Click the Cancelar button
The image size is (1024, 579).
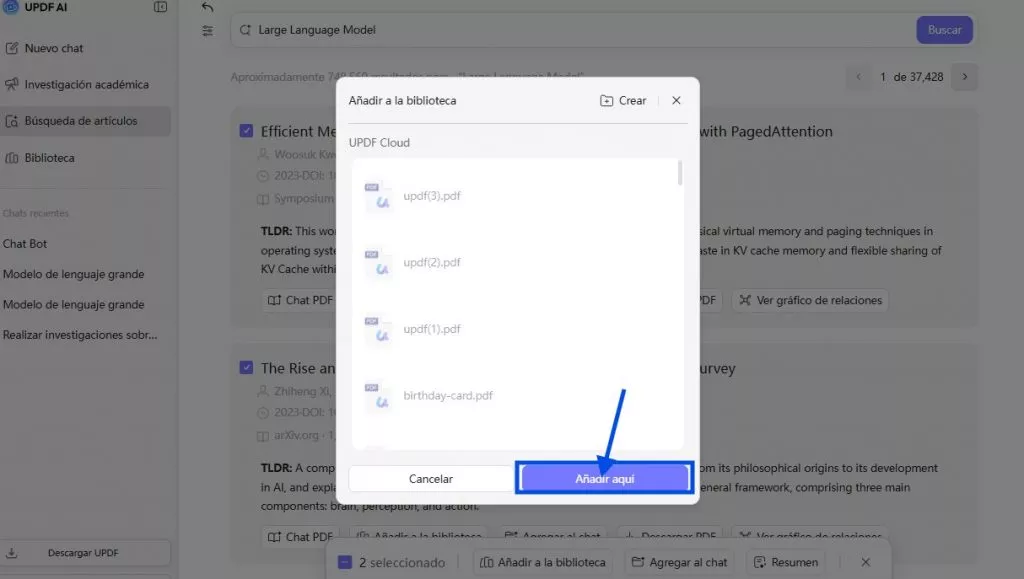431,478
